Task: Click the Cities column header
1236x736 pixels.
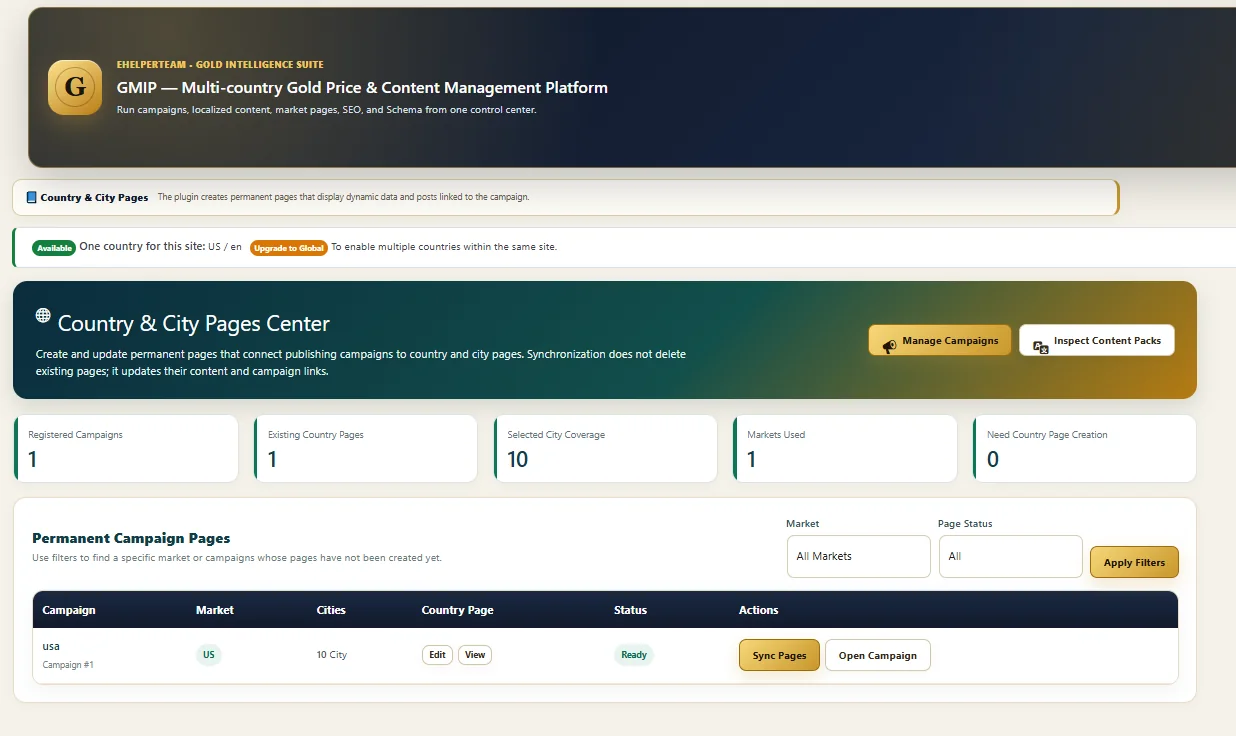Action: 331,610
